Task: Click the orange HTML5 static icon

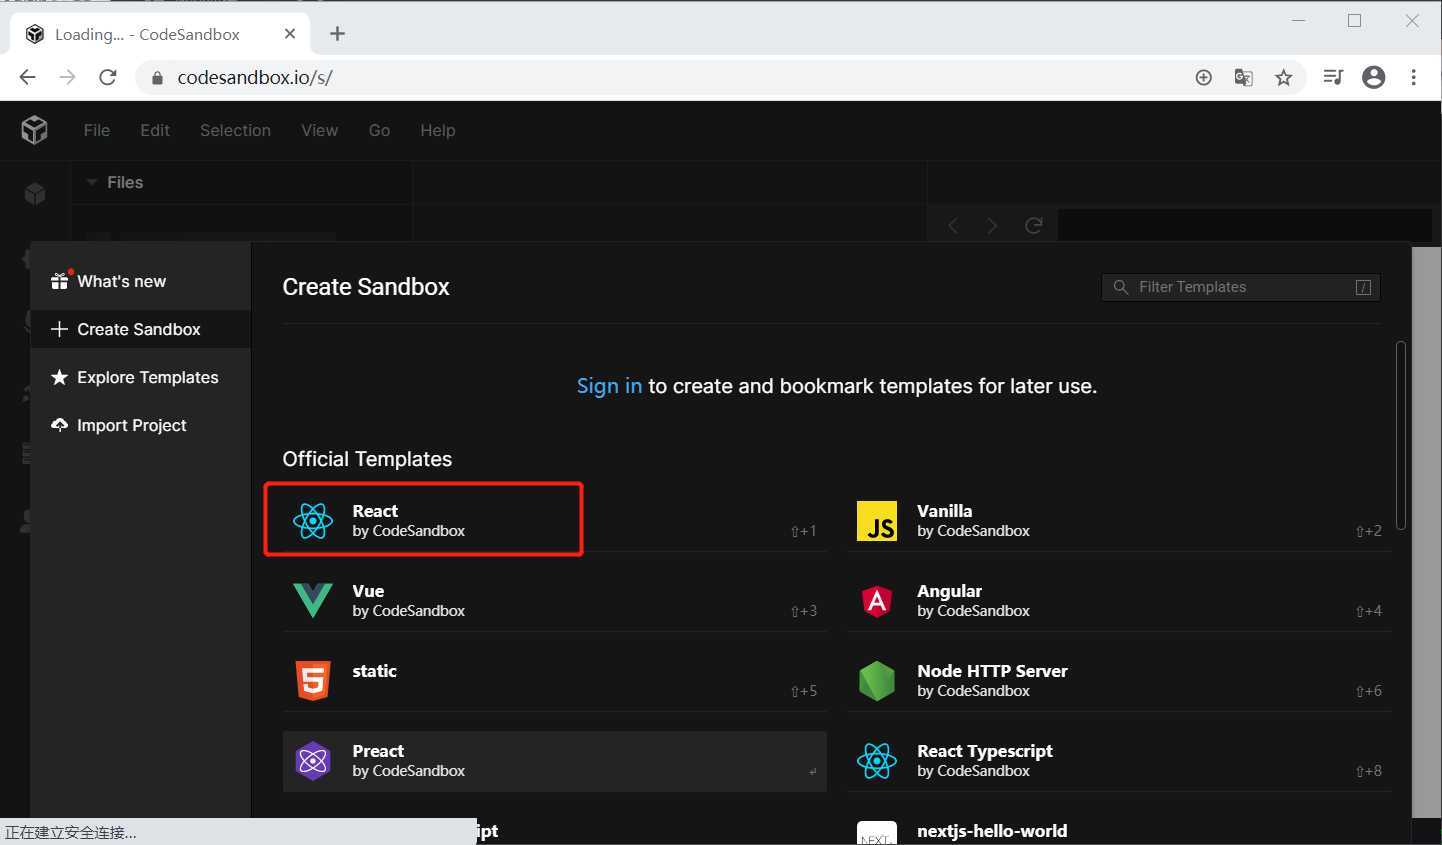Action: (x=313, y=681)
